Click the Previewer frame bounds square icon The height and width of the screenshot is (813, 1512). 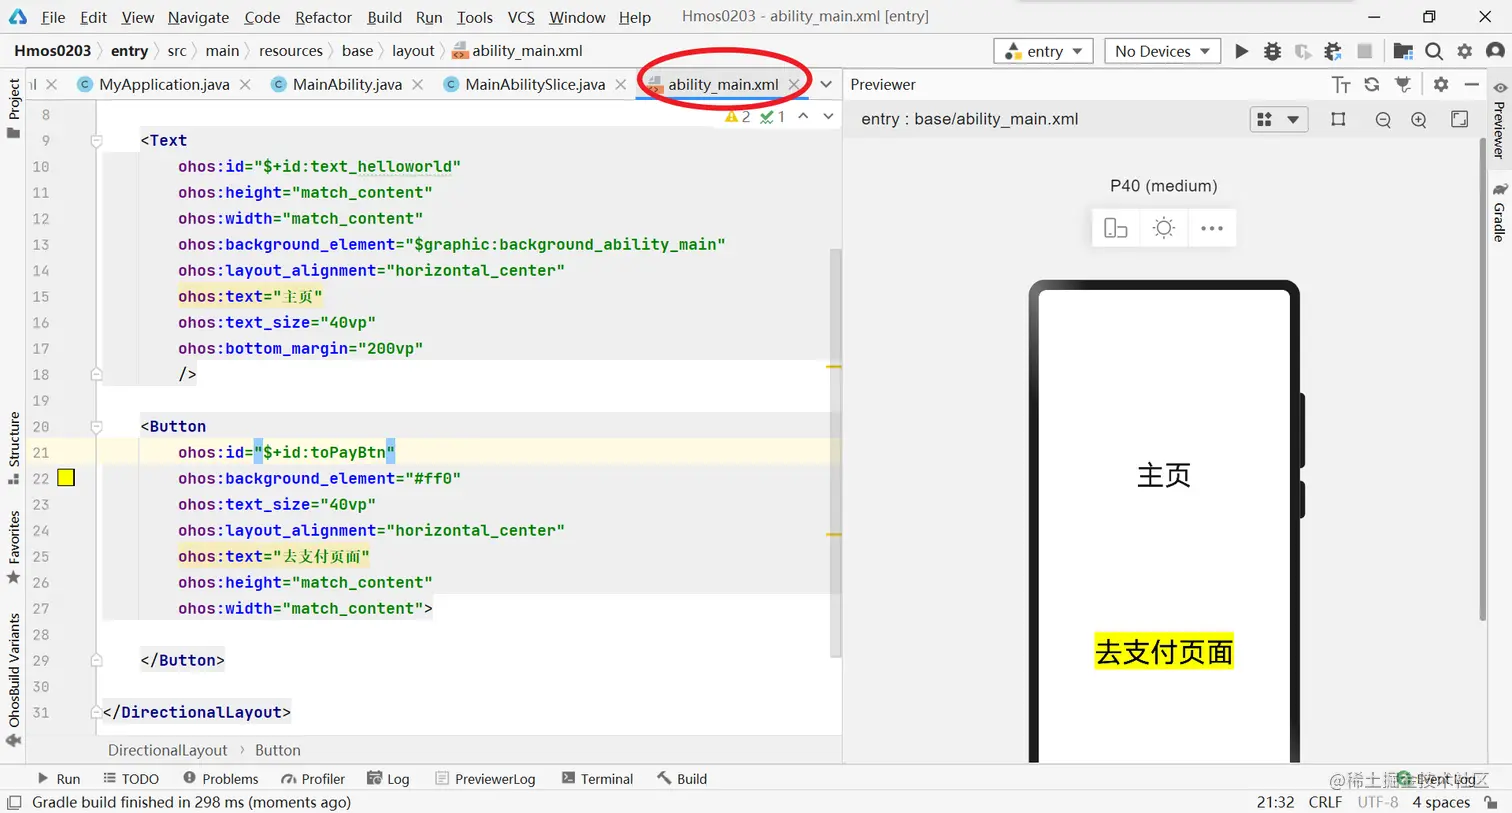1338,119
